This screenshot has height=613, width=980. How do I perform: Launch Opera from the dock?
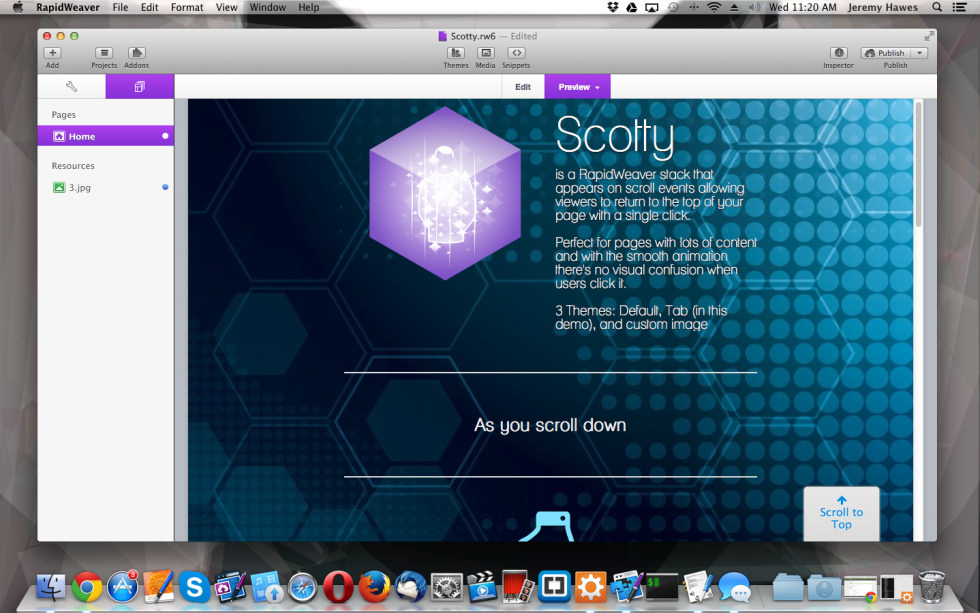point(338,587)
